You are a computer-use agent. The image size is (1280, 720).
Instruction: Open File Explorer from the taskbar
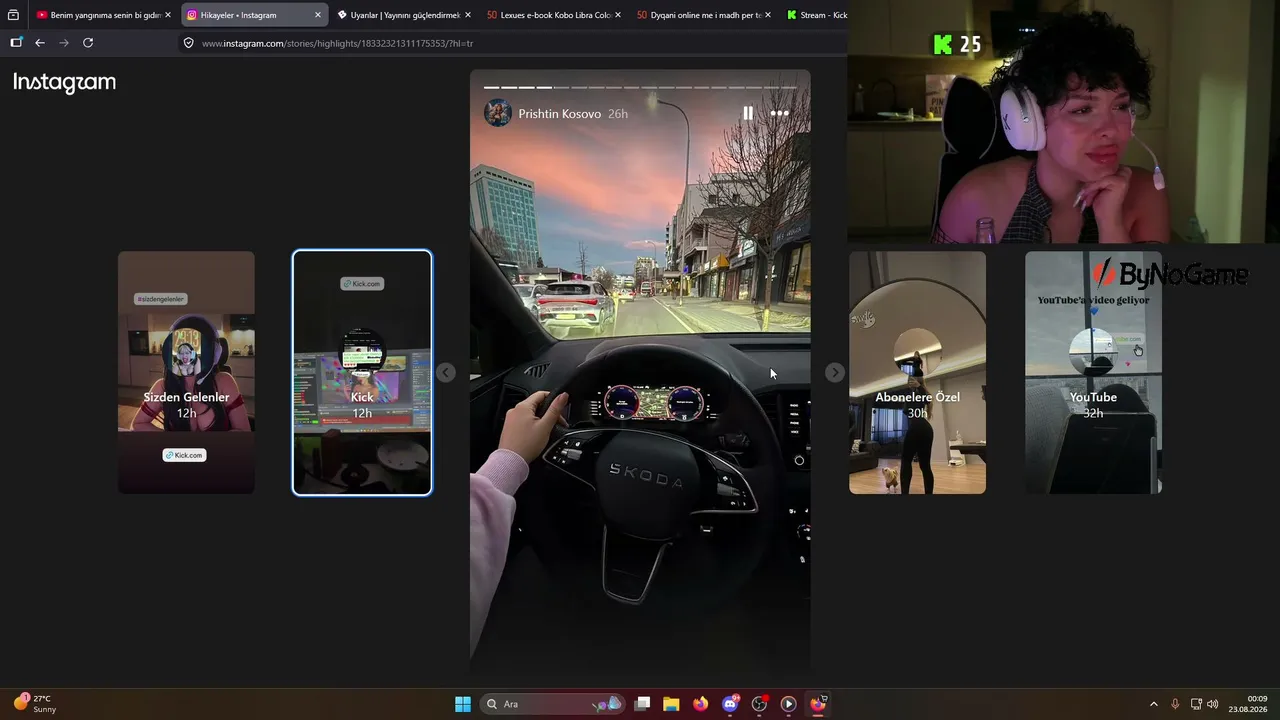(x=671, y=704)
